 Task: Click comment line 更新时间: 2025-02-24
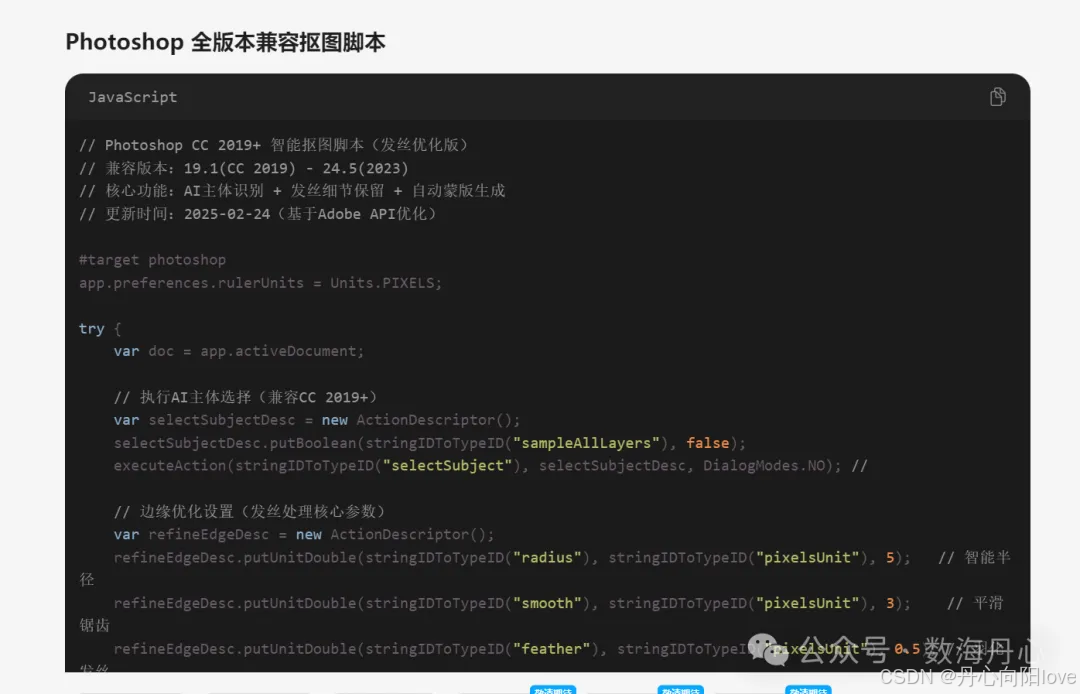click(258, 213)
